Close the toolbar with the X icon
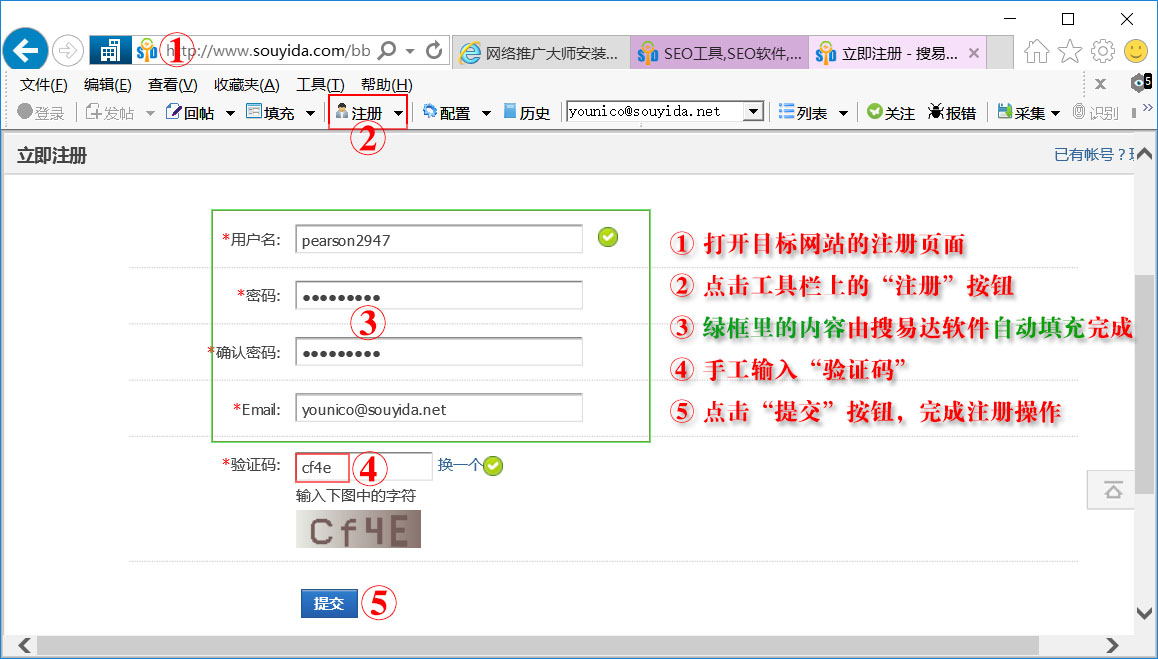 click(1100, 83)
